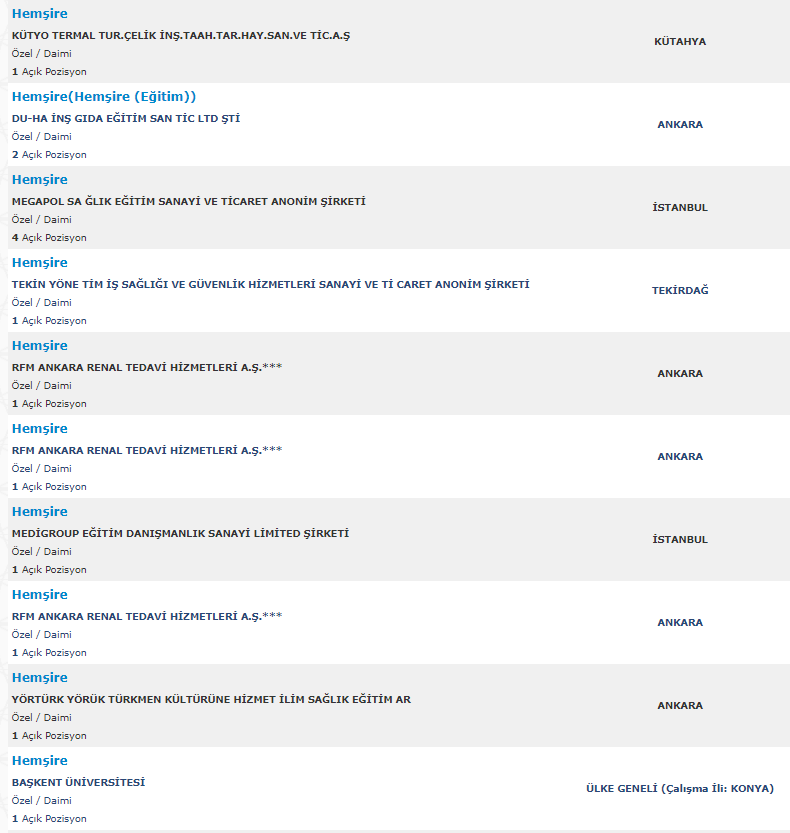Open the Hemşire(Hemşire (Eğitim)) job listing
The image size is (790, 833).
pos(104,97)
